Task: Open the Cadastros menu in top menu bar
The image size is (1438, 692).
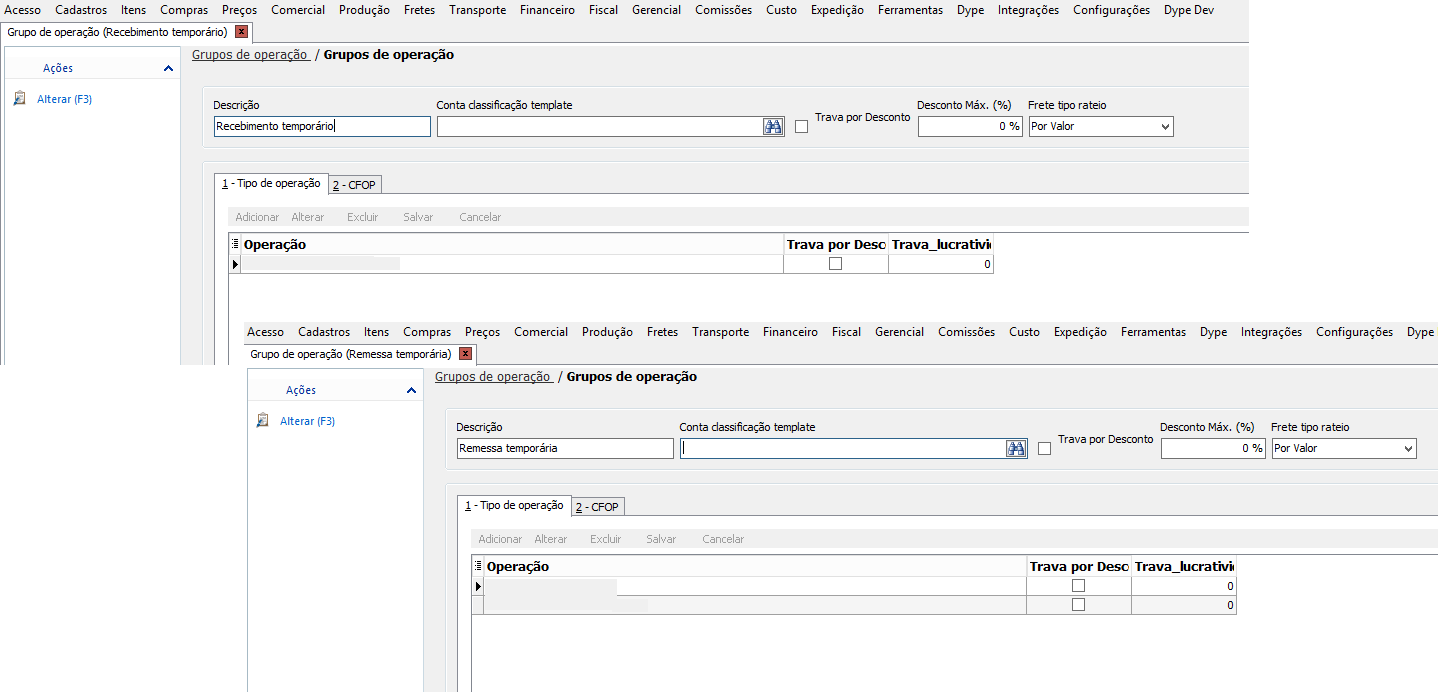Action: [81, 10]
